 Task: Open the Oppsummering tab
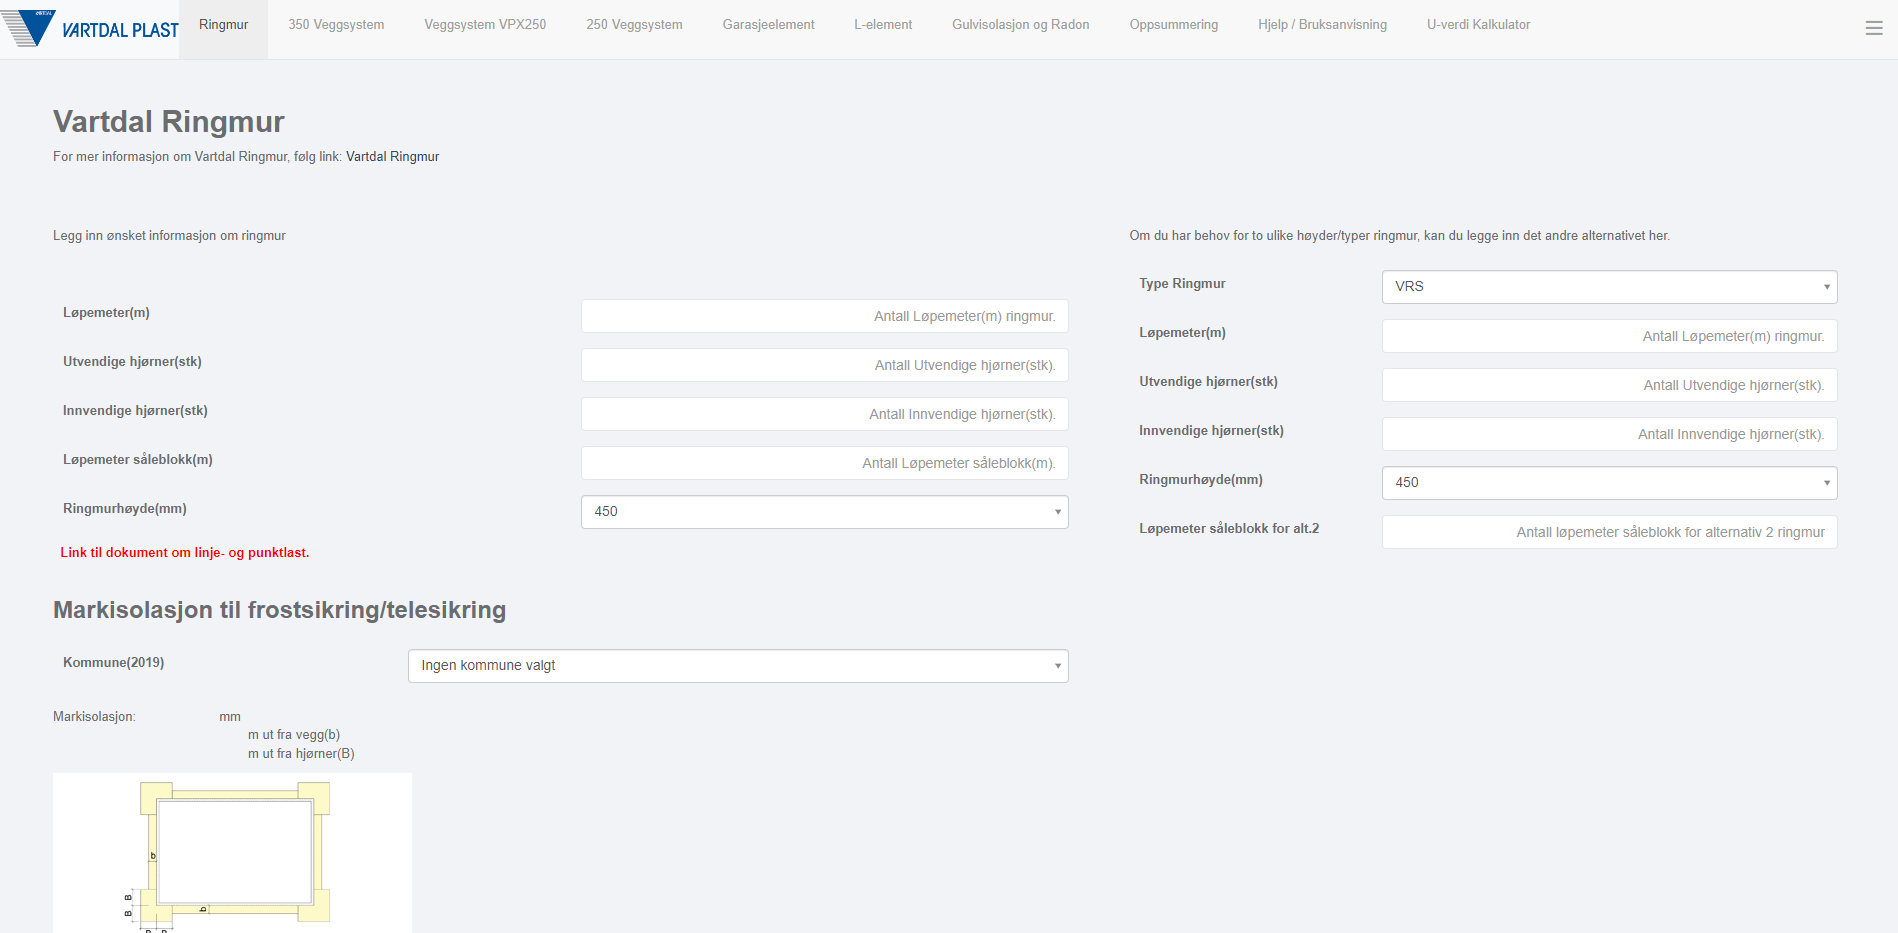(1173, 25)
